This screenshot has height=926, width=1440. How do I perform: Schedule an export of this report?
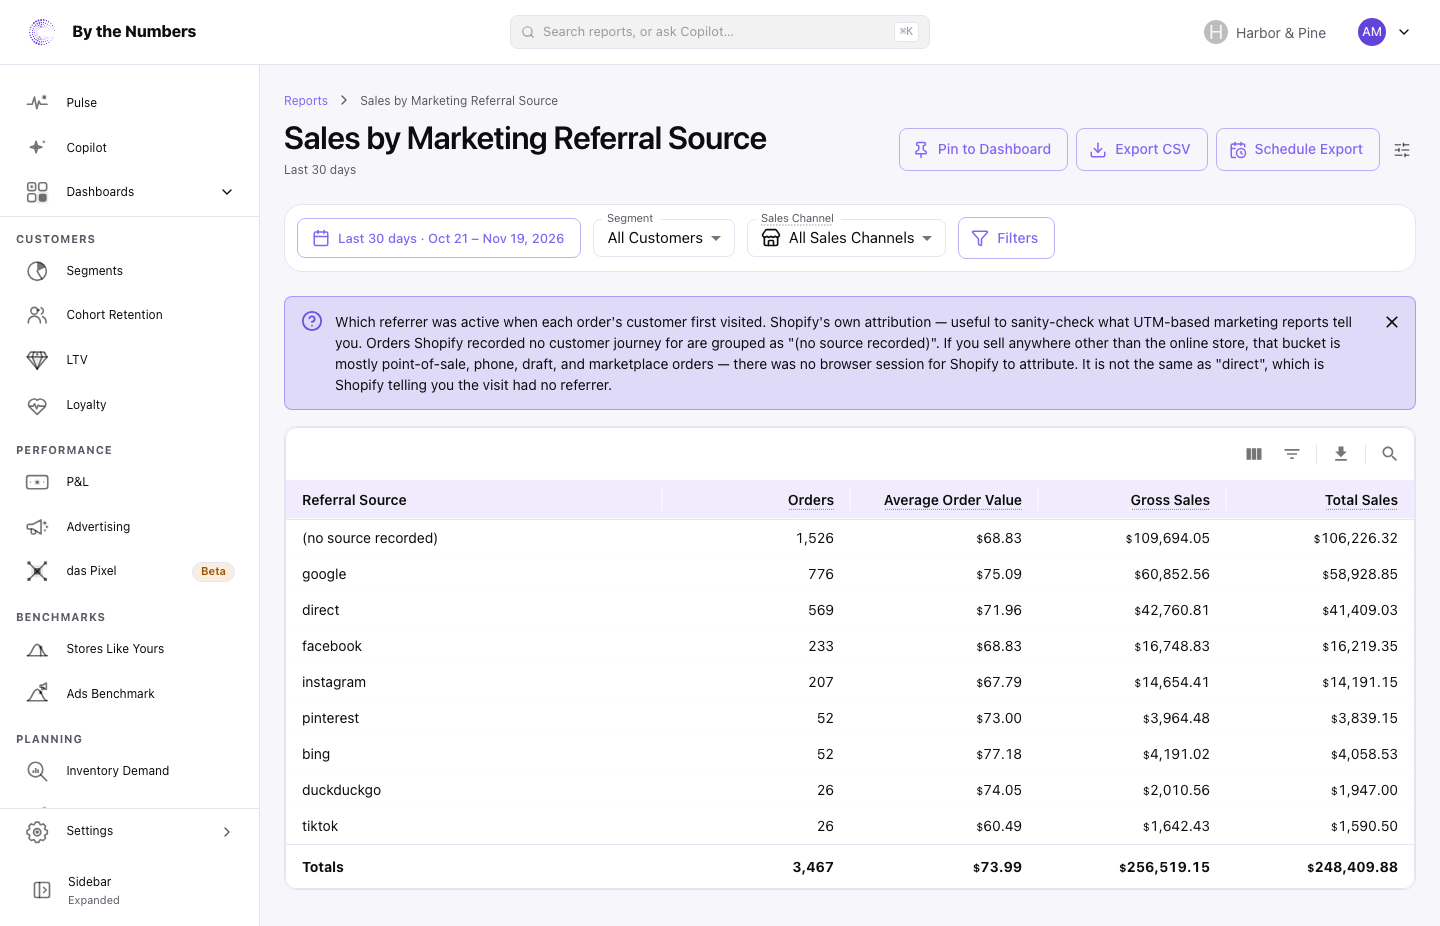pos(1297,149)
